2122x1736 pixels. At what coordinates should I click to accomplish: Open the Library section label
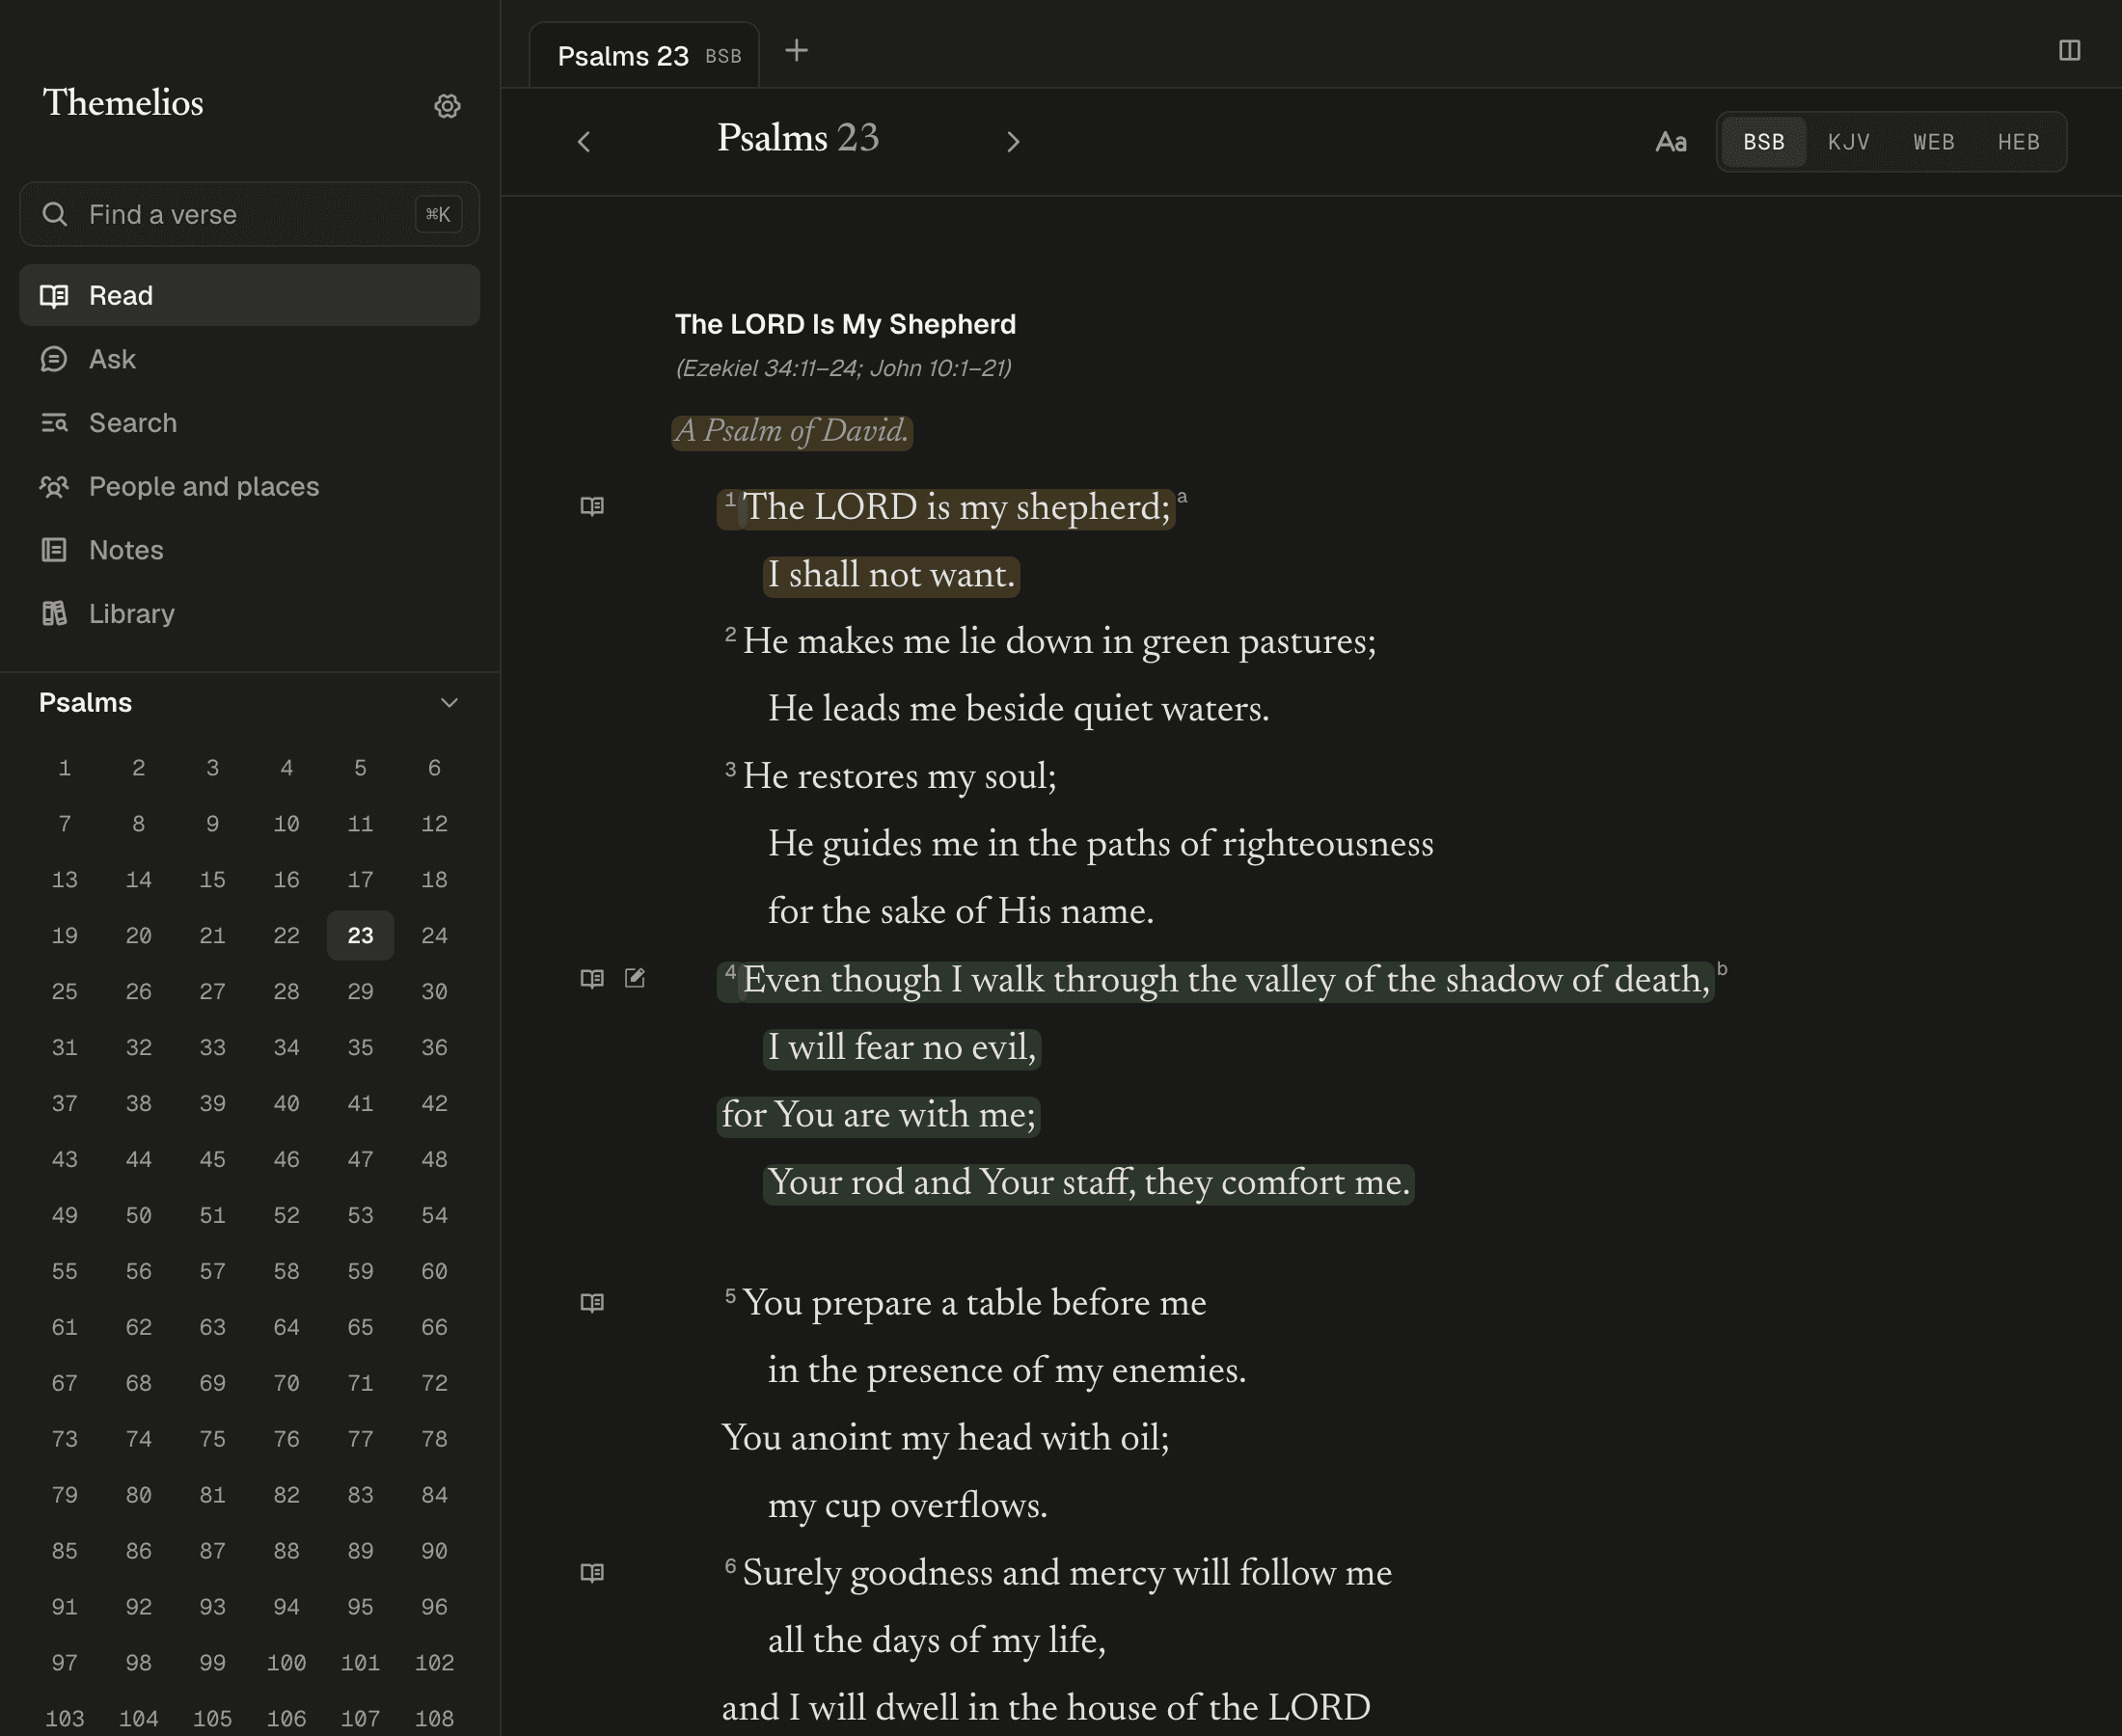[x=132, y=613]
